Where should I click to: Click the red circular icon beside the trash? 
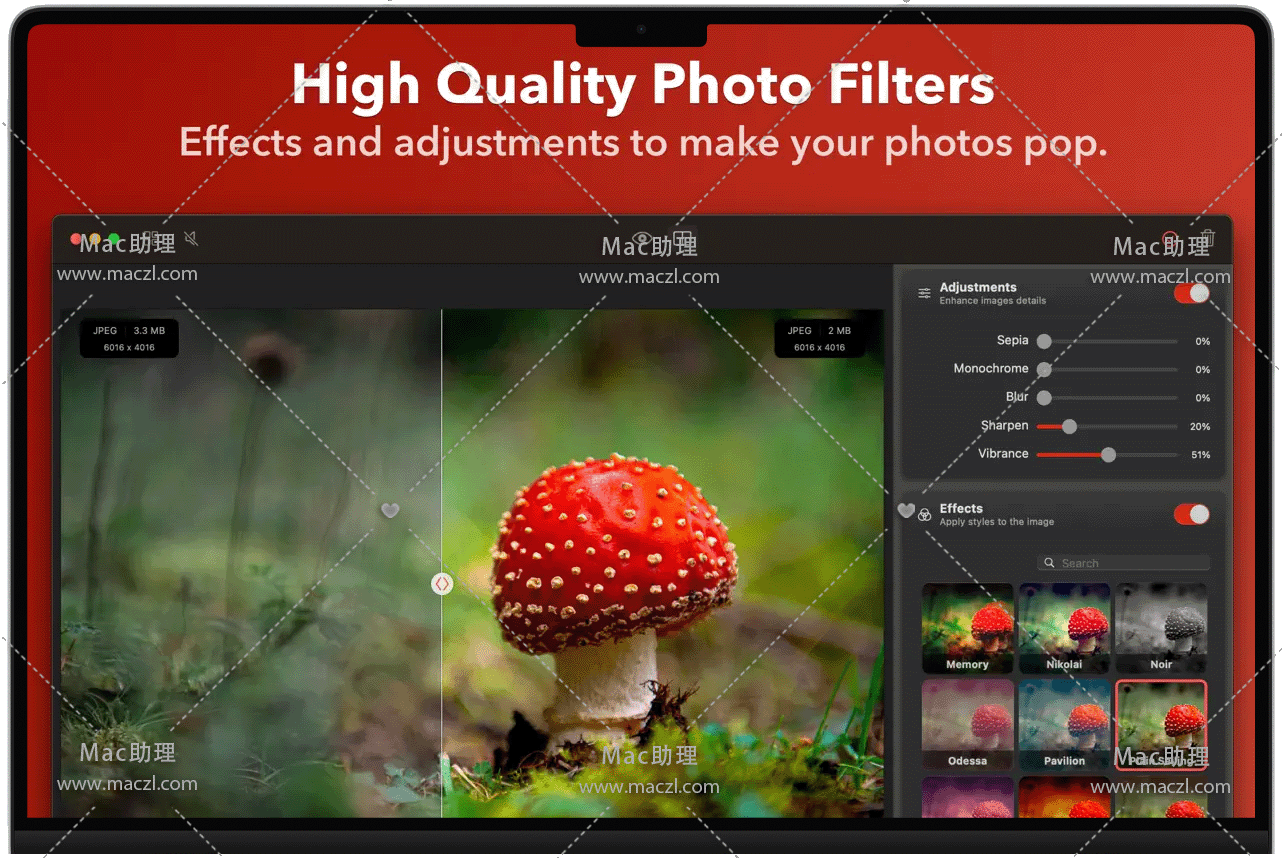tap(1170, 240)
